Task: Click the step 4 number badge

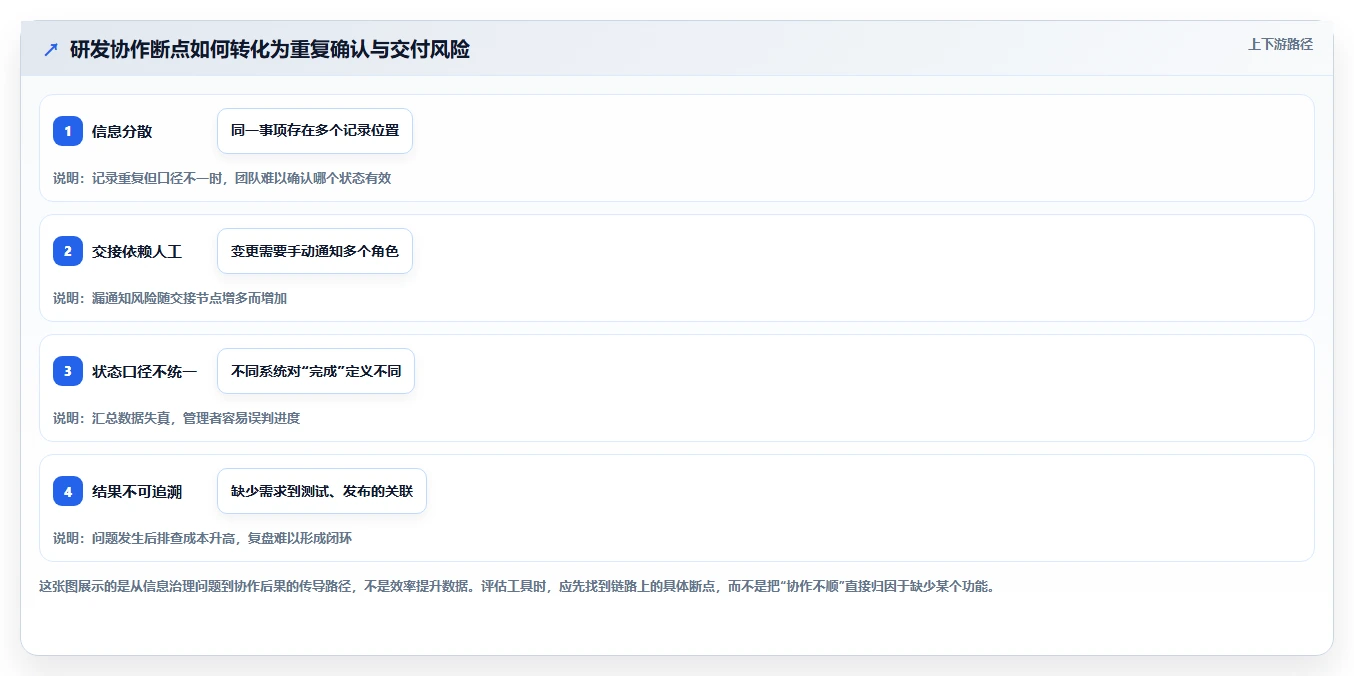Action: [68, 491]
